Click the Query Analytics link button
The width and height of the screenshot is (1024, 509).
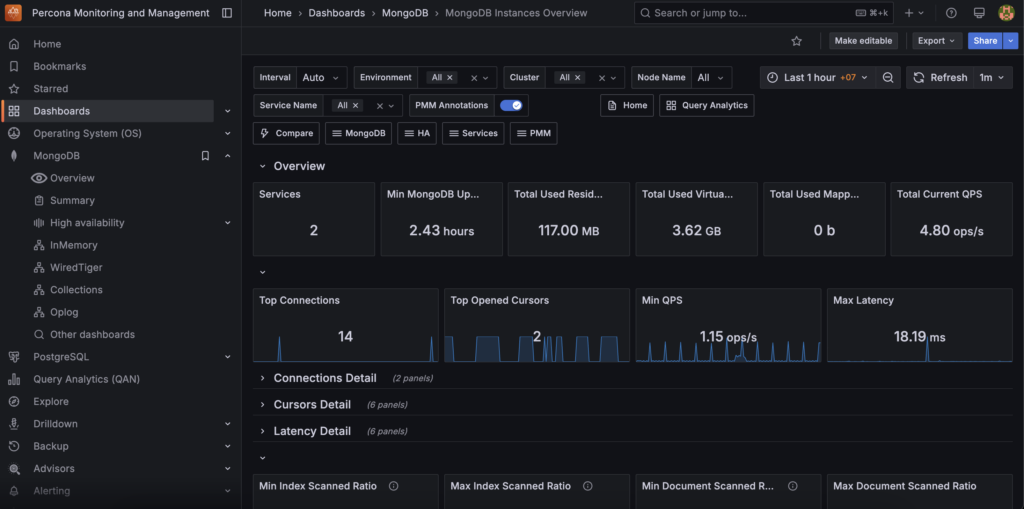[x=707, y=105]
